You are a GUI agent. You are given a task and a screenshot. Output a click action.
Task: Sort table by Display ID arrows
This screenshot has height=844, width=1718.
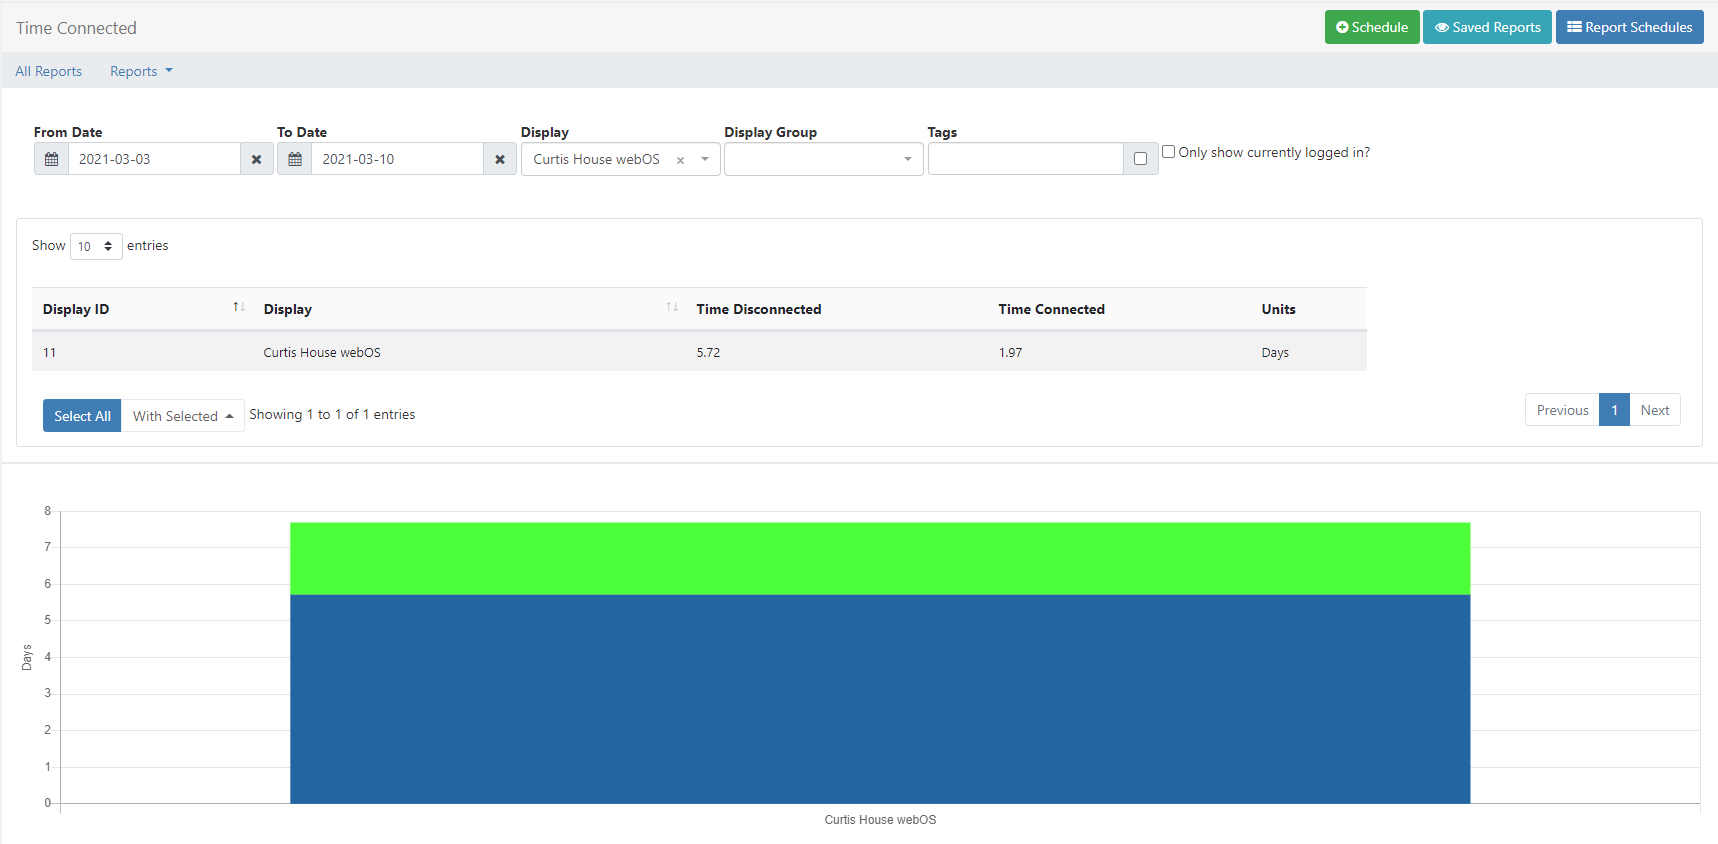[239, 308]
